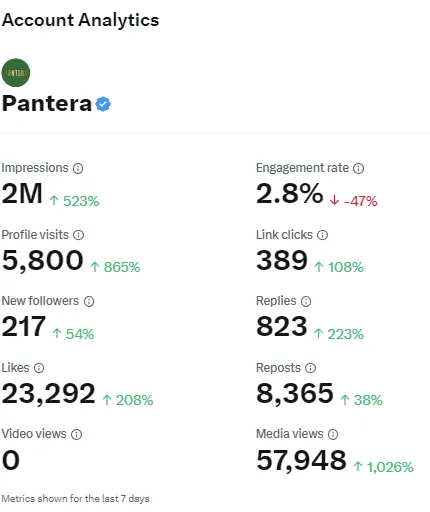This screenshot has height=512, width=430.
Task: Open the Likes info tooltip icon
Action: [x=39, y=368]
